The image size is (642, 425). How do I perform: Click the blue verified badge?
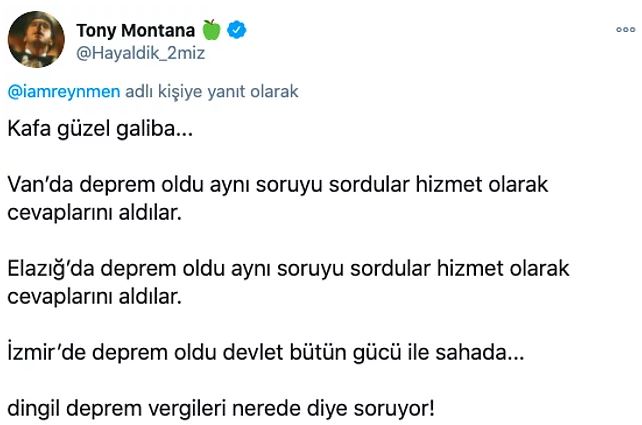coord(238,31)
